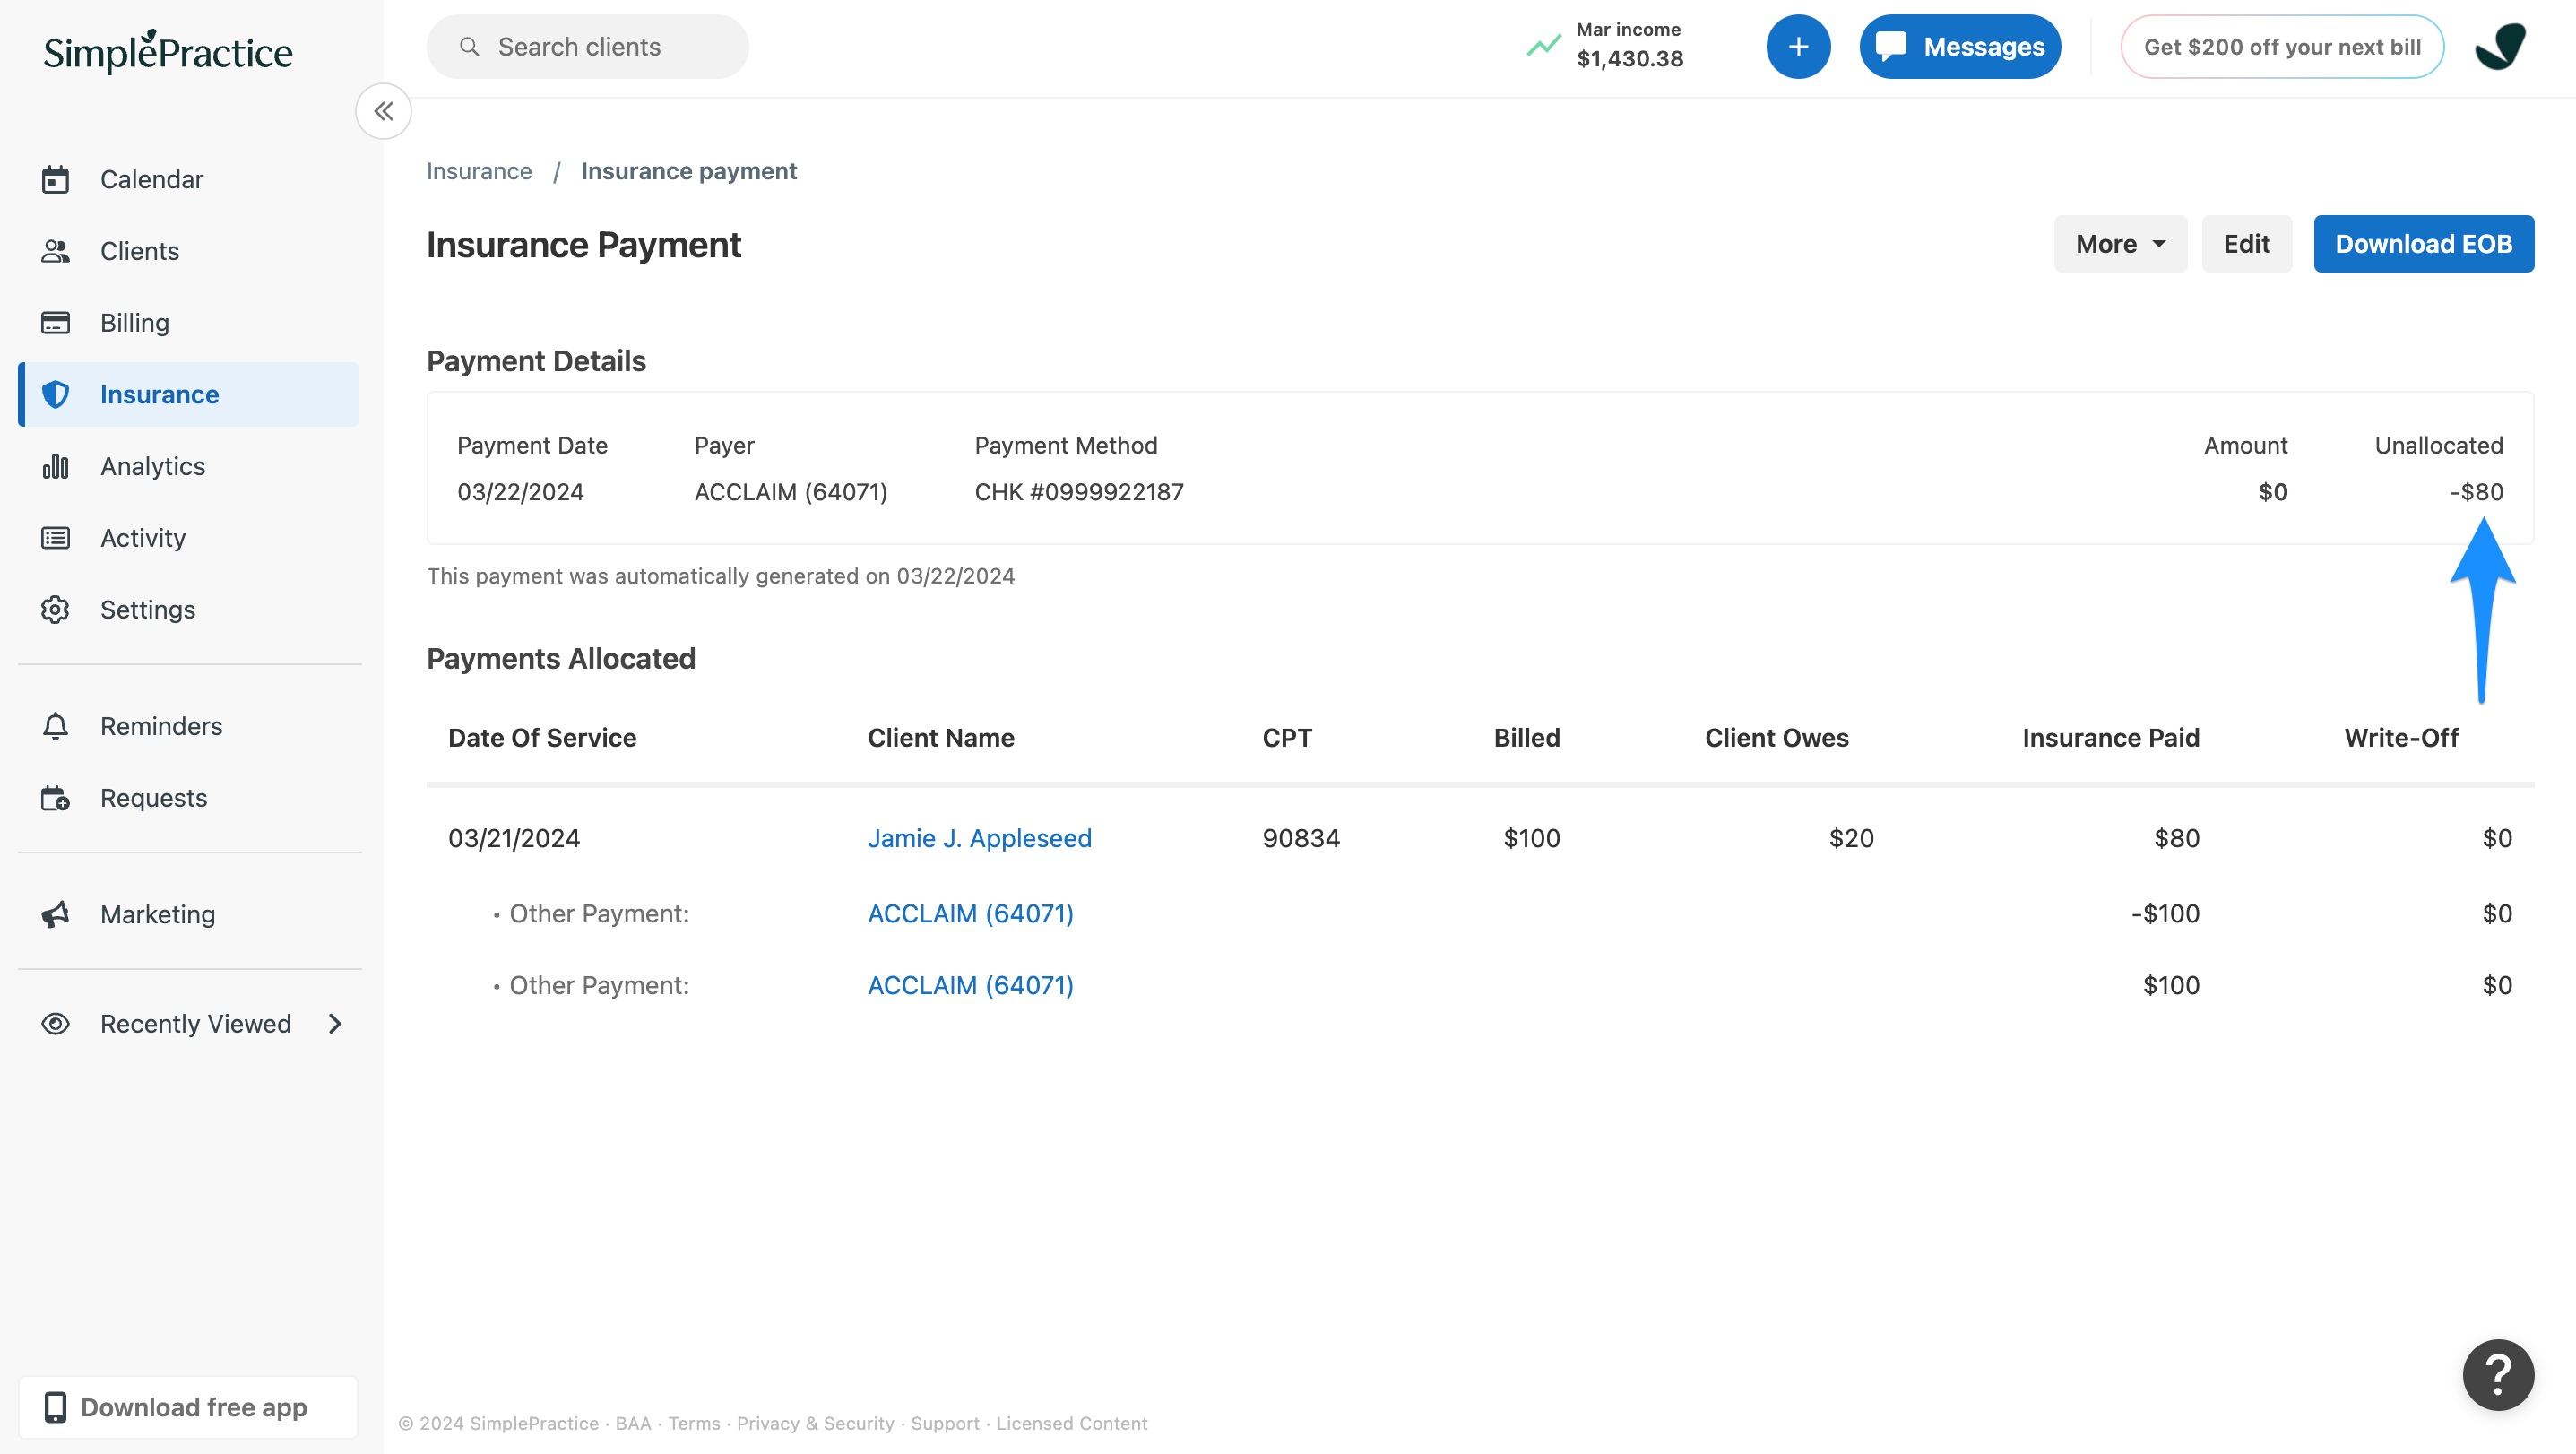The height and width of the screenshot is (1454, 2576).
Task: Click the Amount $0 value
Action: pos(2272,492)
